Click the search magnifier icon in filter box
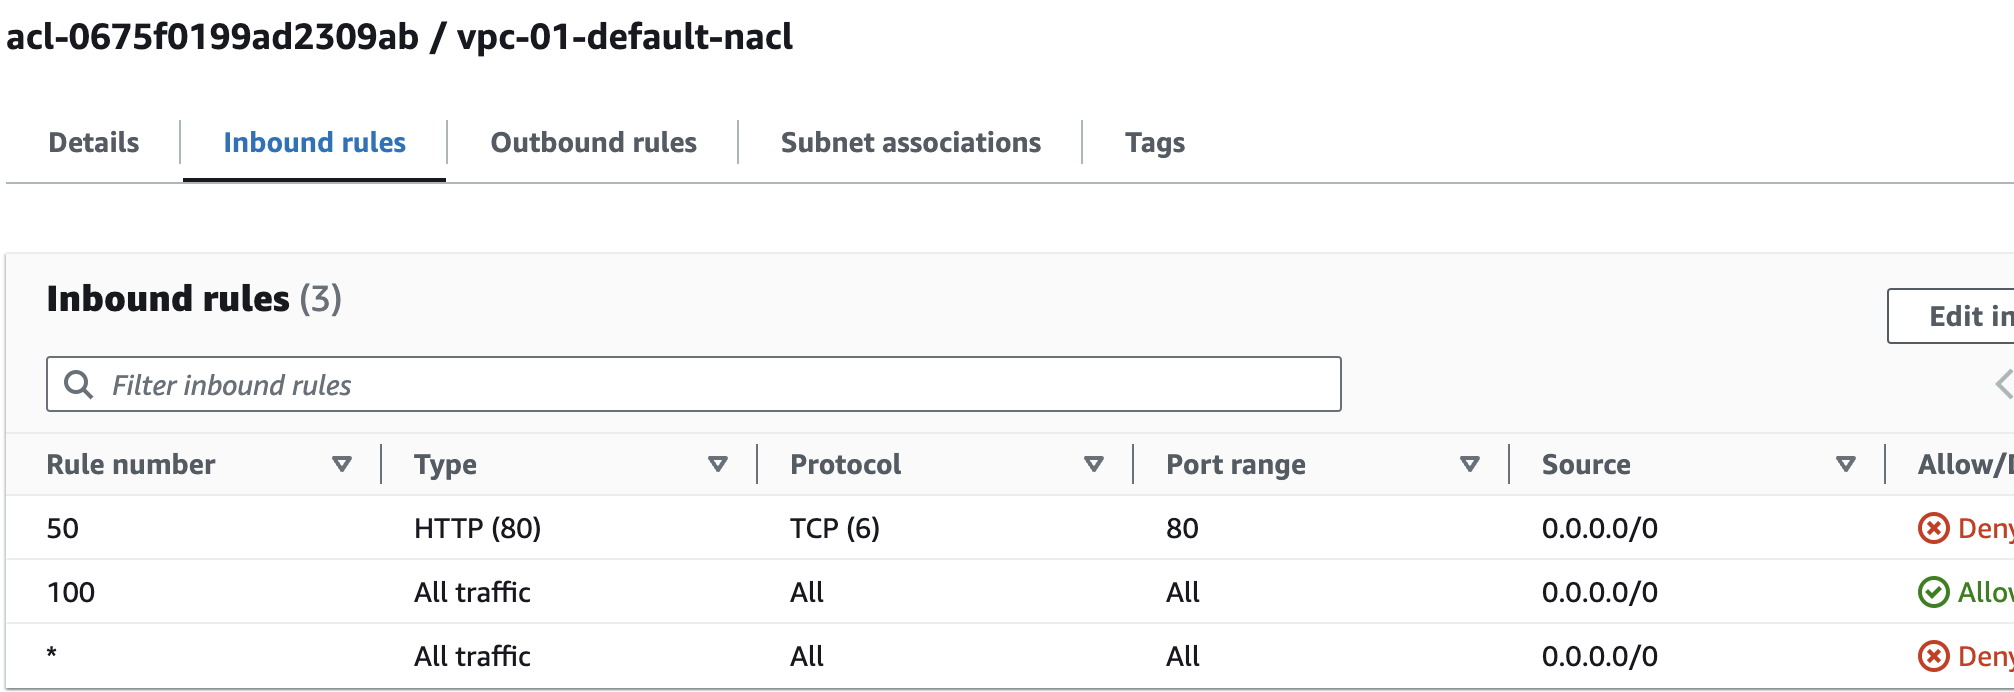This screenshot has height=692, width=2014. tap(78, 384)
